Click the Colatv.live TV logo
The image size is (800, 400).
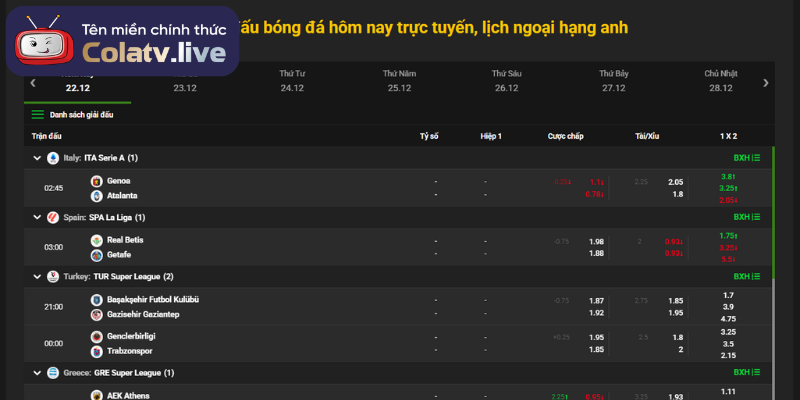pos(41,42)
